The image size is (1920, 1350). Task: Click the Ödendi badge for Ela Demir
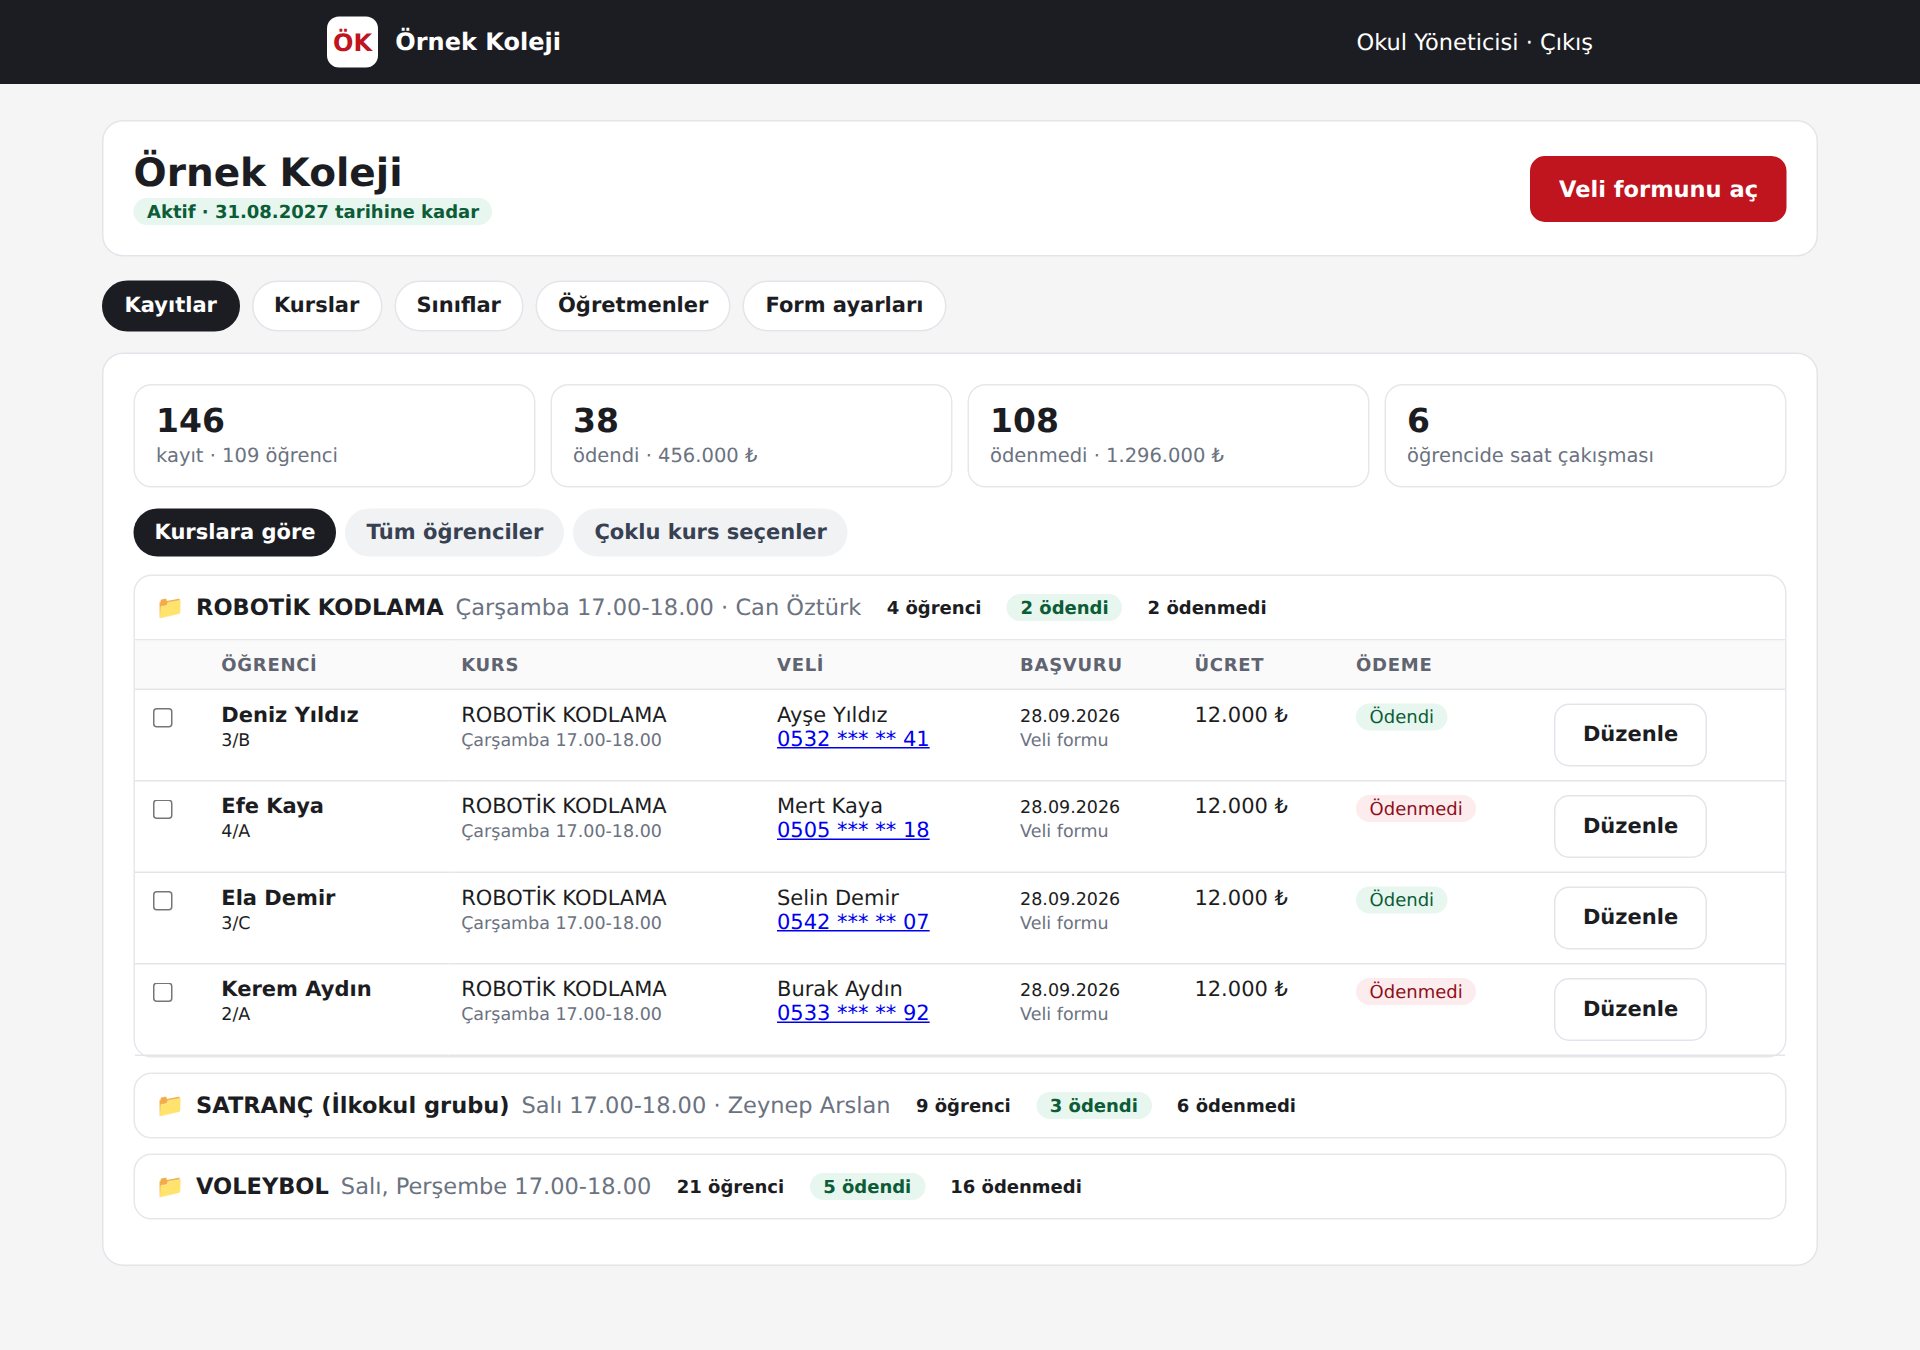(1401, 900)
